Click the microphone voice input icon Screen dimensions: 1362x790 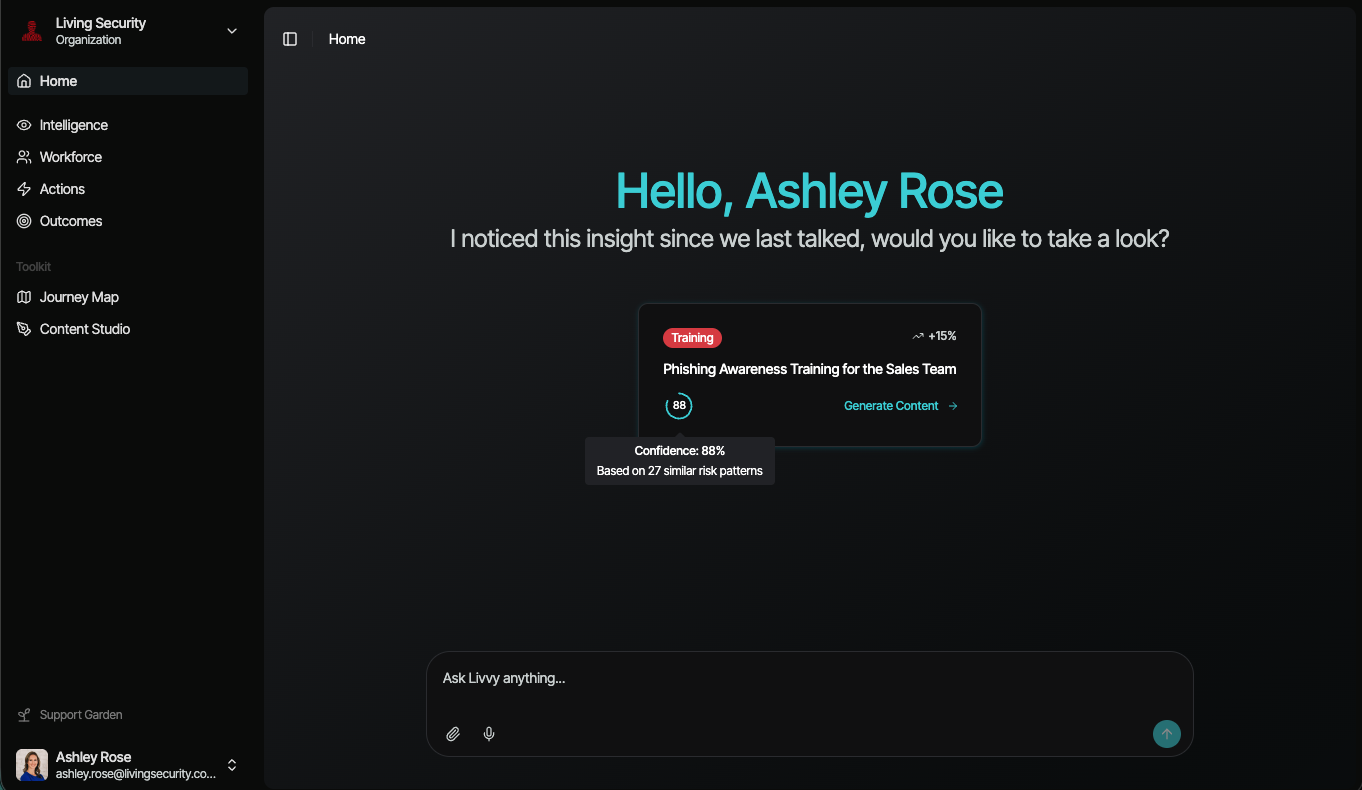489,734
